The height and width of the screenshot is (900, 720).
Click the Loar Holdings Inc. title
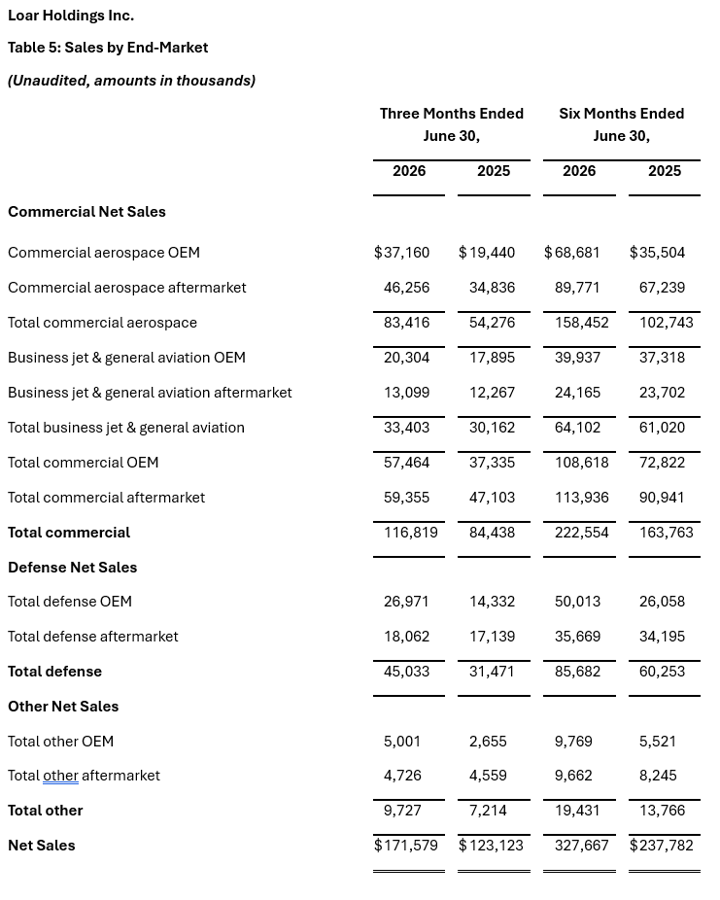[71, 15]
